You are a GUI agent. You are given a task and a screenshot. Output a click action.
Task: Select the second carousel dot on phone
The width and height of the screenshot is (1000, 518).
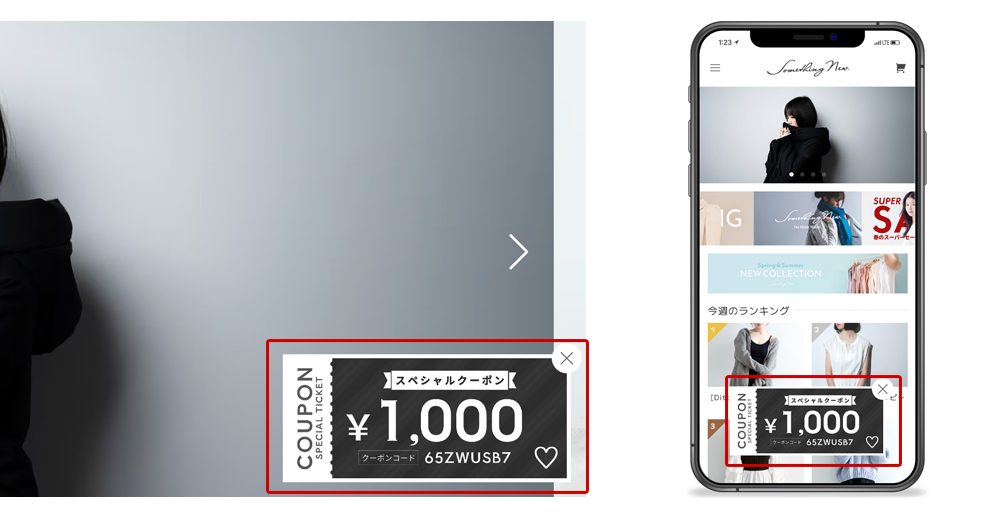coord(802,174)
